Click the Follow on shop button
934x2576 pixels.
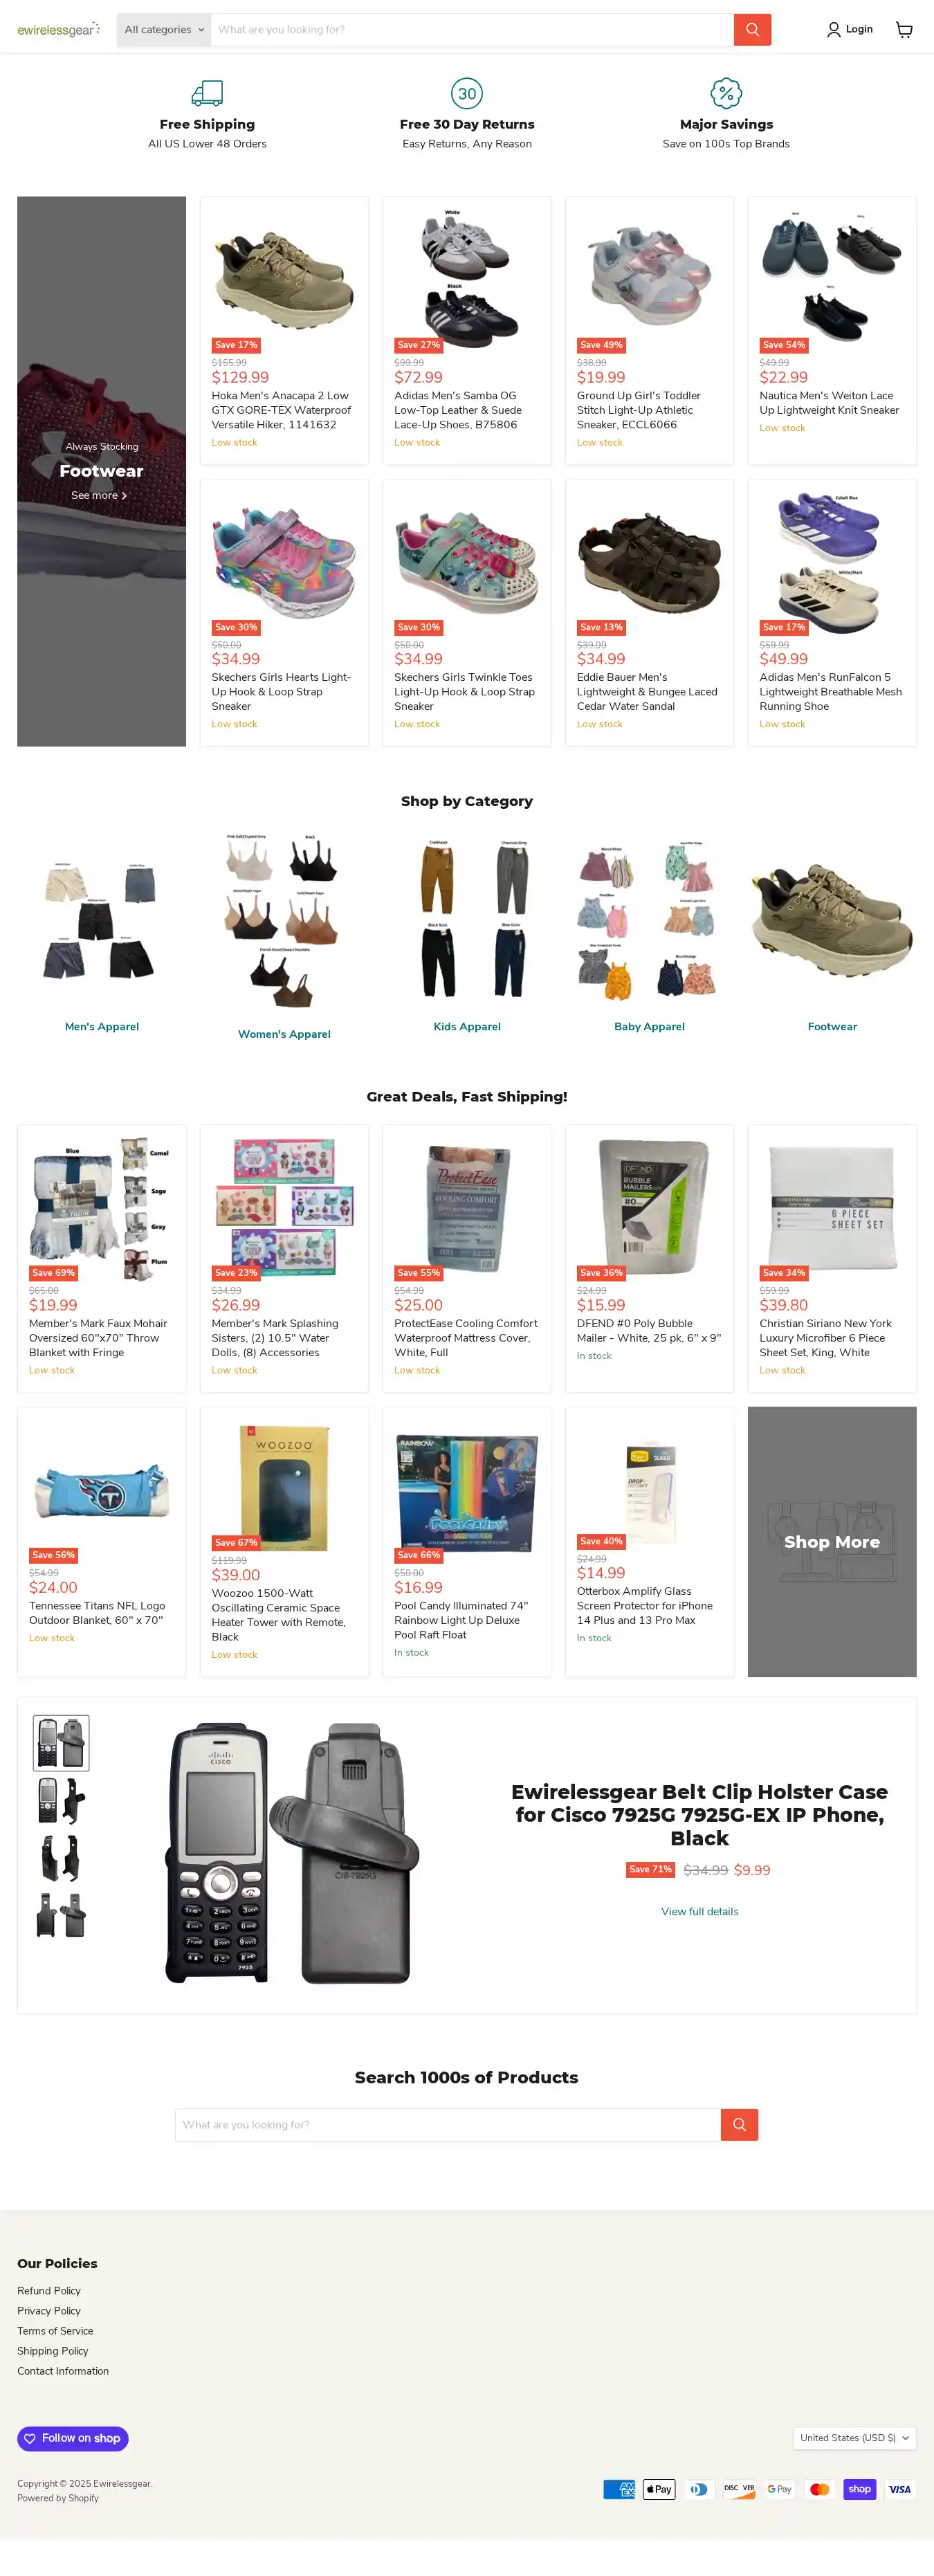point(72,2438)
